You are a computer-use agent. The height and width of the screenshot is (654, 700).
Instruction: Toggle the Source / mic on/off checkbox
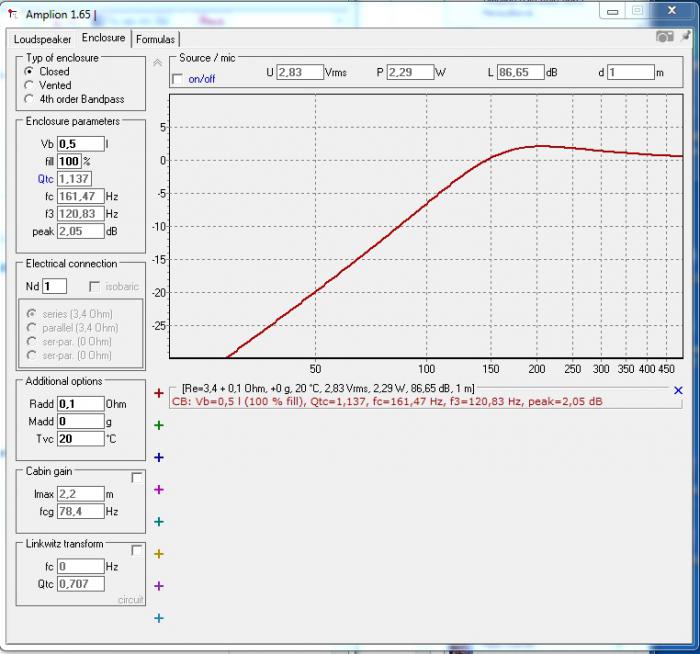click(x=177, y=79)
